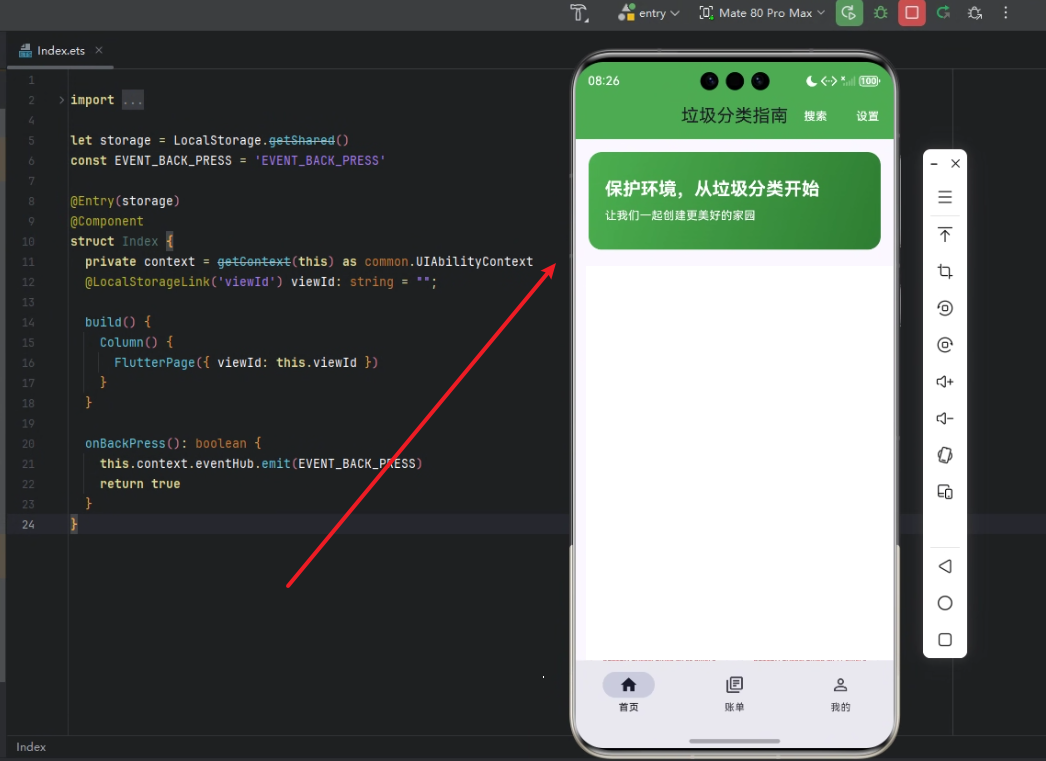Open the vertical three-dot more menu
The image size is (1046, 761).
[1005, 13]
